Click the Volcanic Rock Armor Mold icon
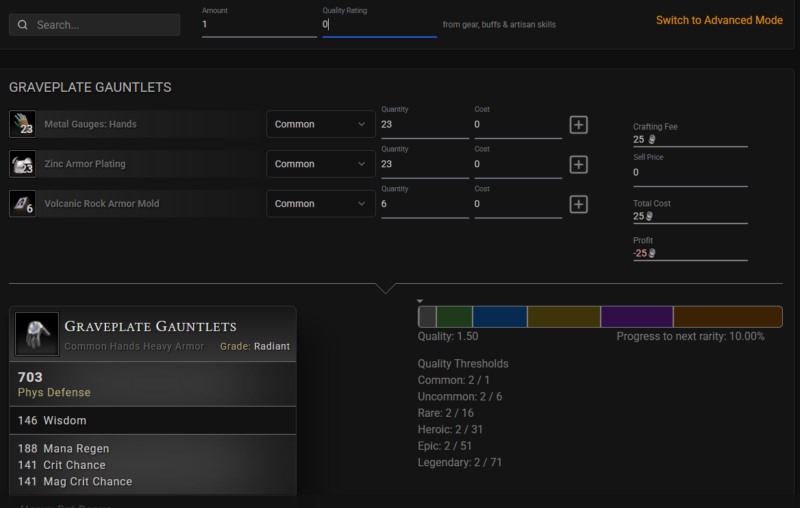This screenshot has width=800, height=508. click(x=22, y=204)
